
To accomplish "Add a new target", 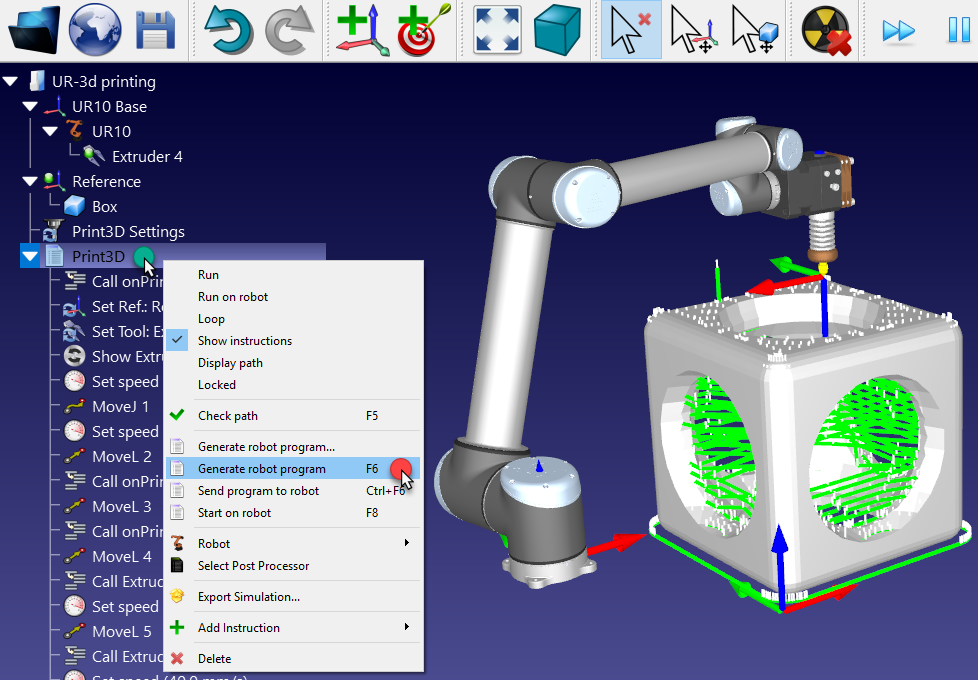I will point(419,30).
